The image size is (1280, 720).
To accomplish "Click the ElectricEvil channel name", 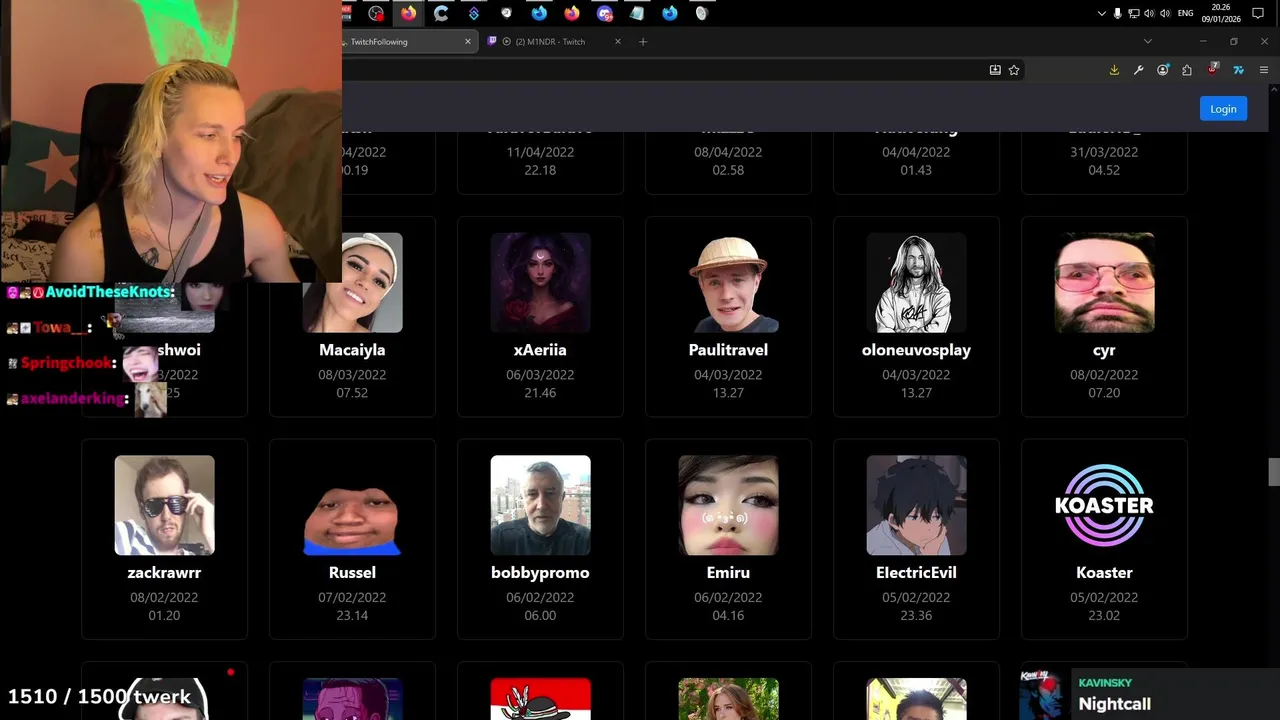I will (x=916, y=573).
